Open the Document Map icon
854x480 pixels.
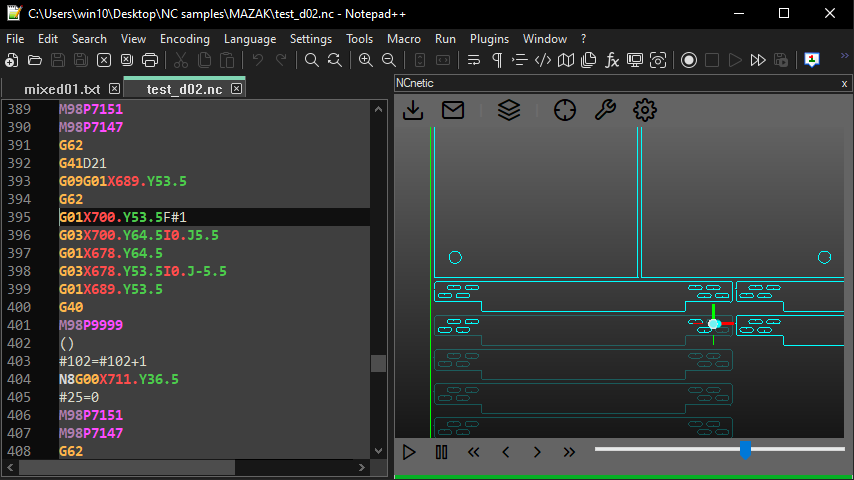tap(566, 60)
